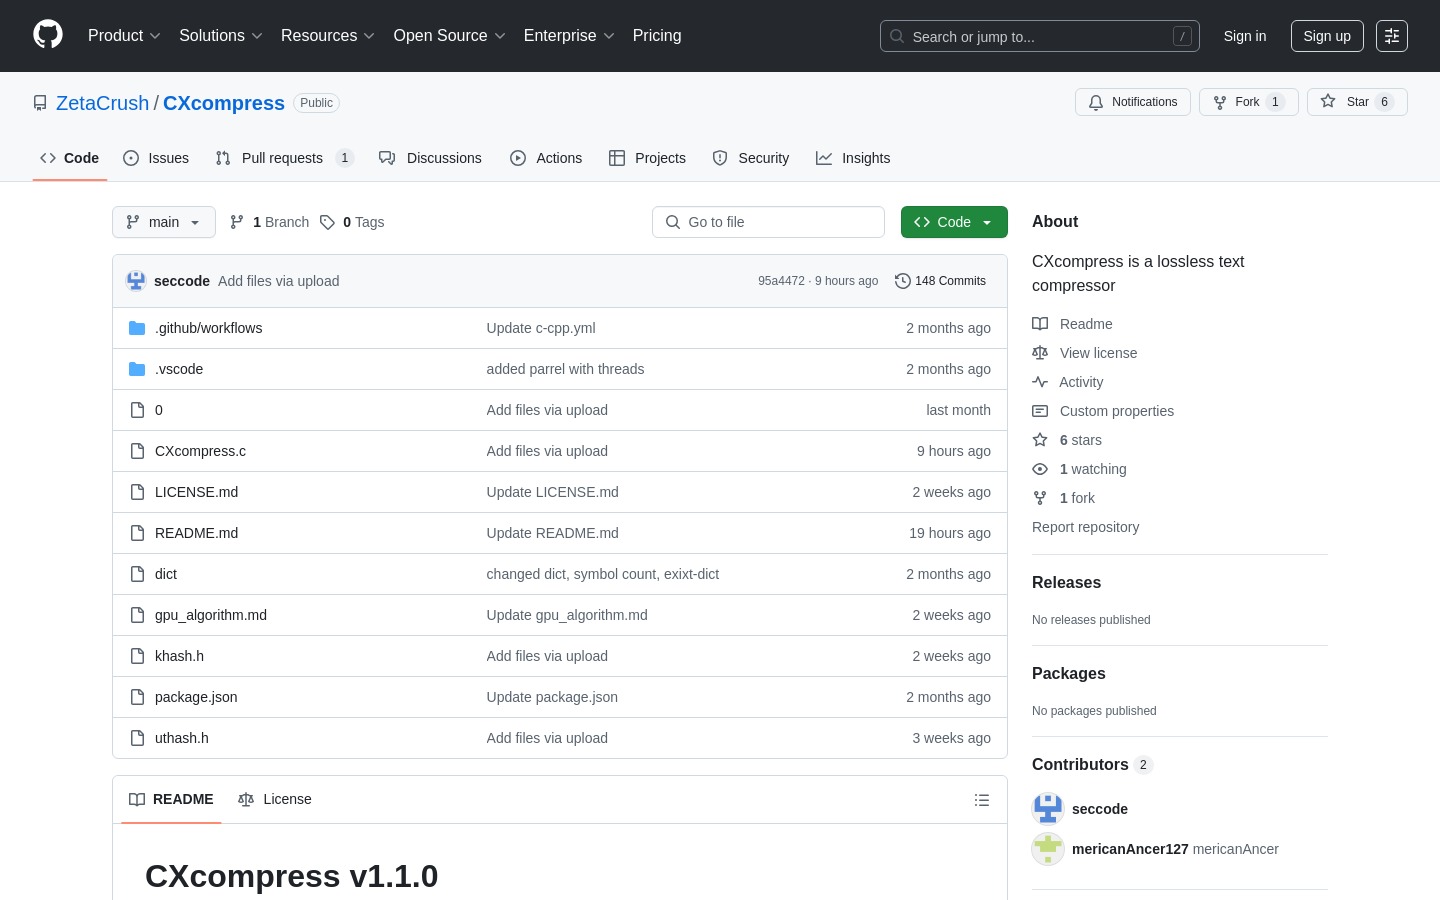Open the Projects tab
This screenshot has height=900, width=1440.
[648, 158]
